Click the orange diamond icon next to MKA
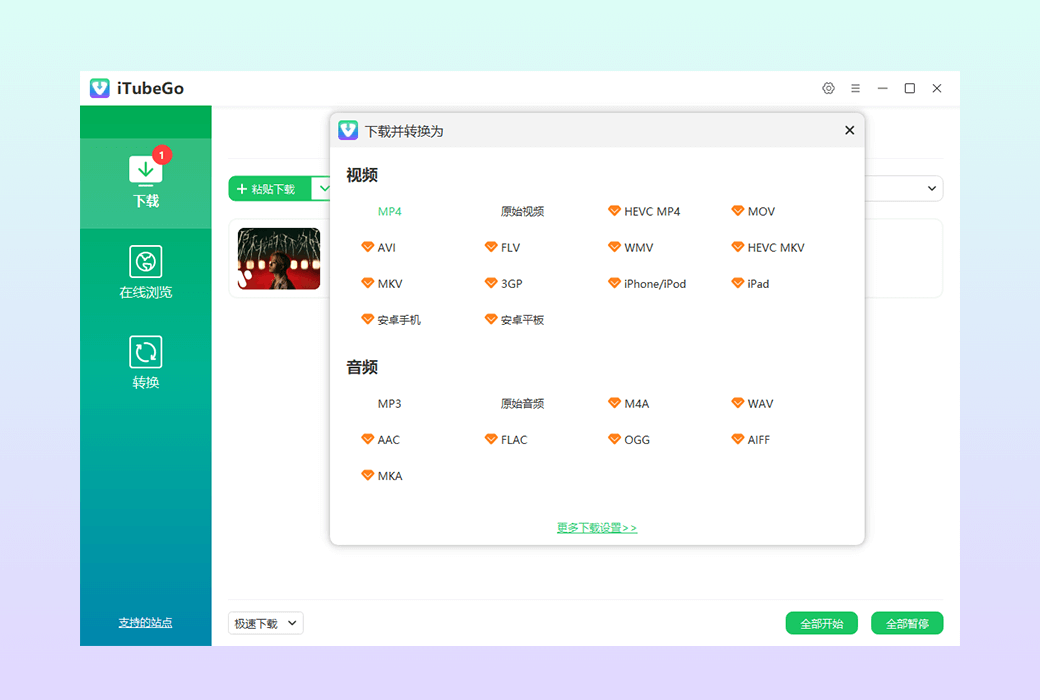The image size is (1040, 700). [x=367, y=475]
